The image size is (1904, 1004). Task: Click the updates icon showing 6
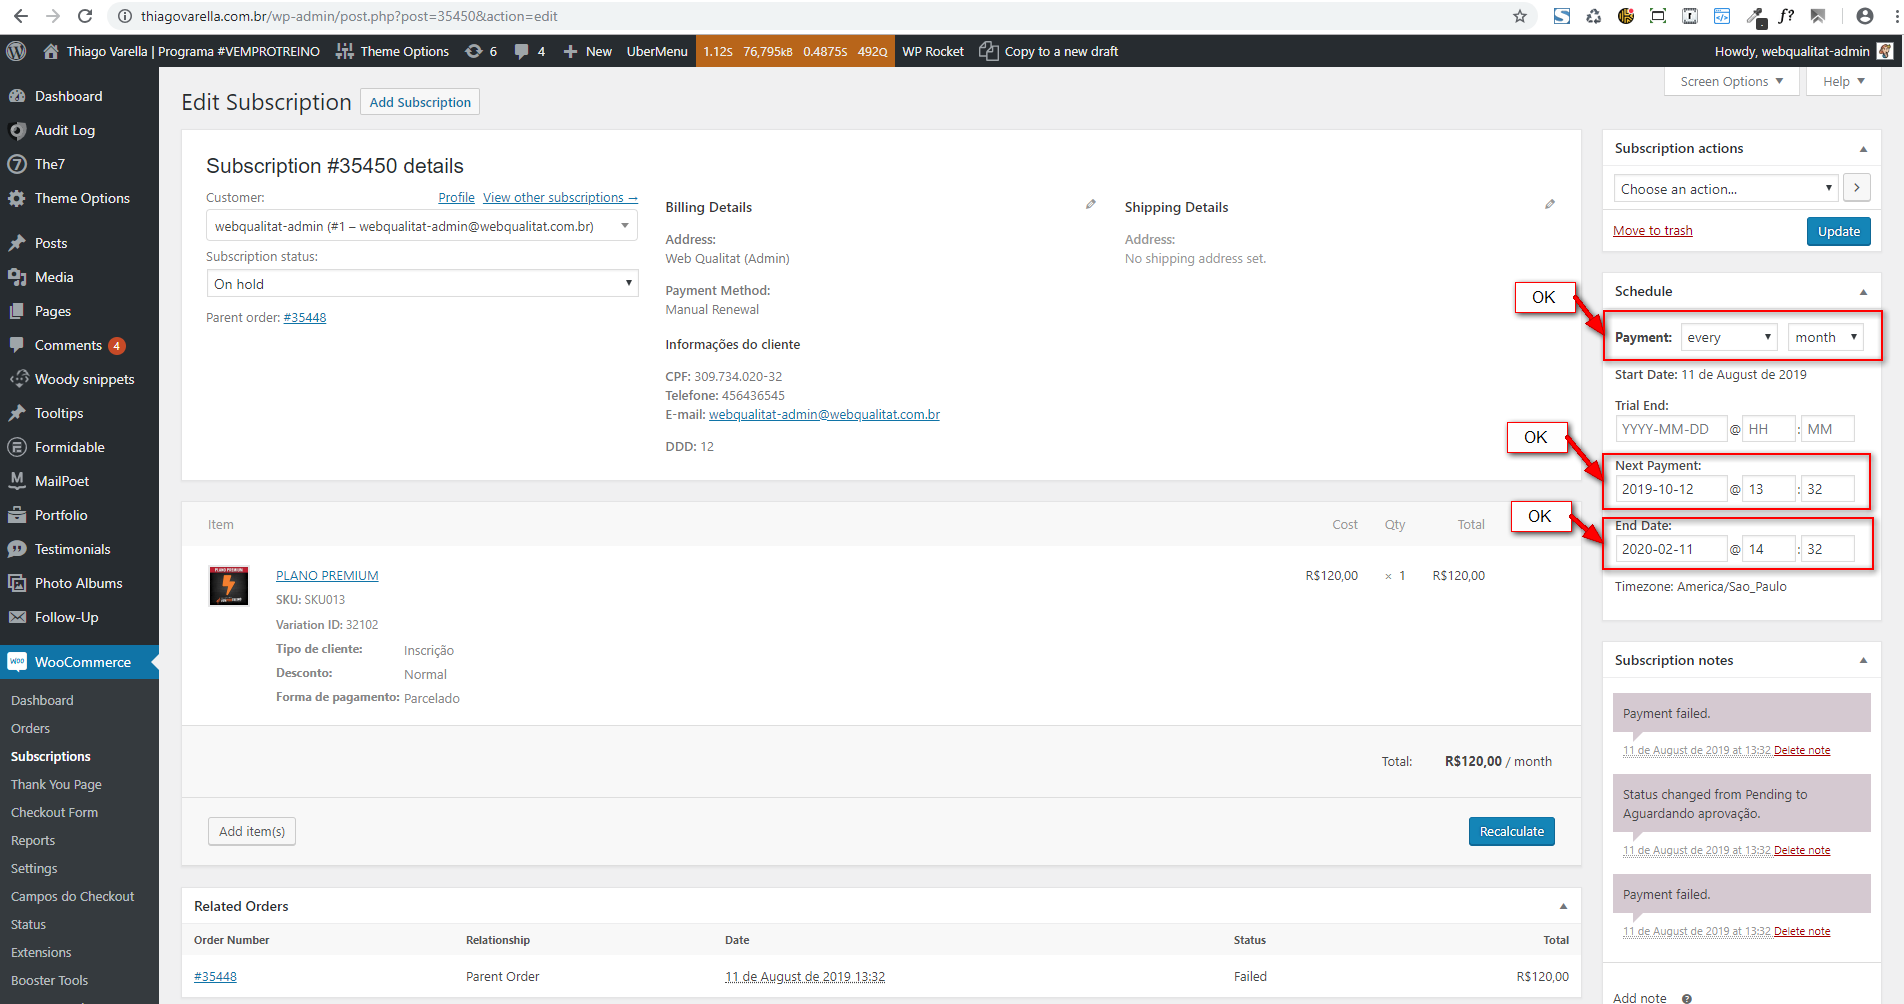pyautogui.click(x=474, y=51)
